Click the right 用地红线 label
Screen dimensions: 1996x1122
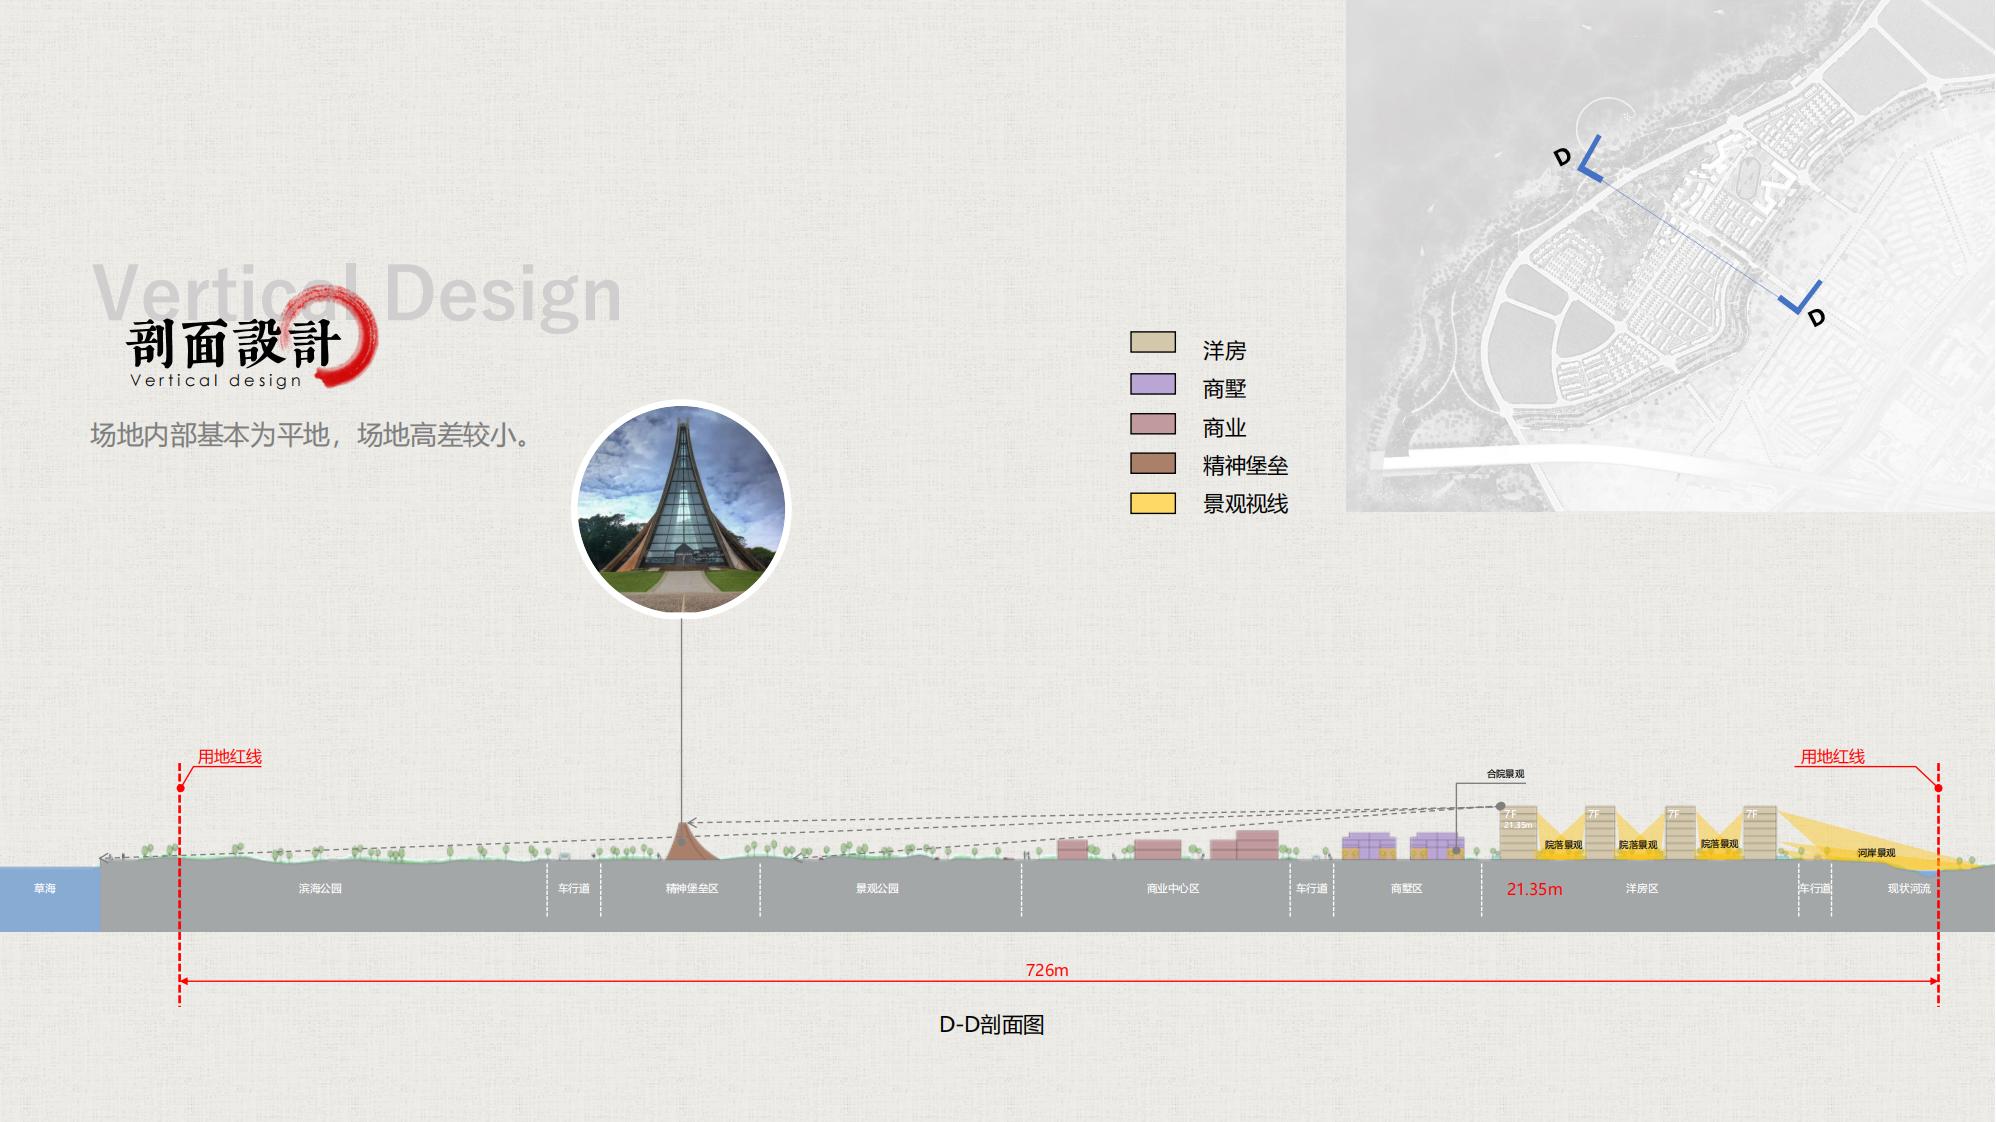[x=1832, y=757]
